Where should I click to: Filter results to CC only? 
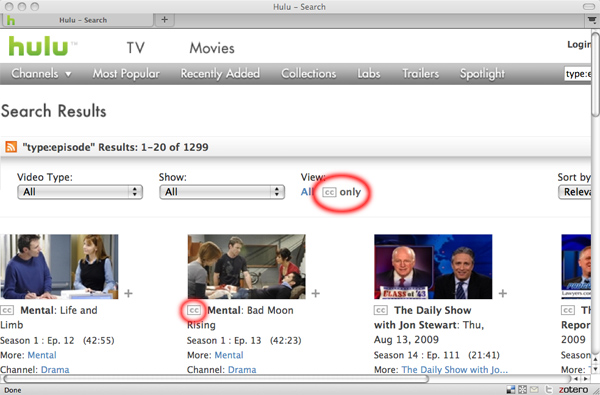tap(342, 192)
